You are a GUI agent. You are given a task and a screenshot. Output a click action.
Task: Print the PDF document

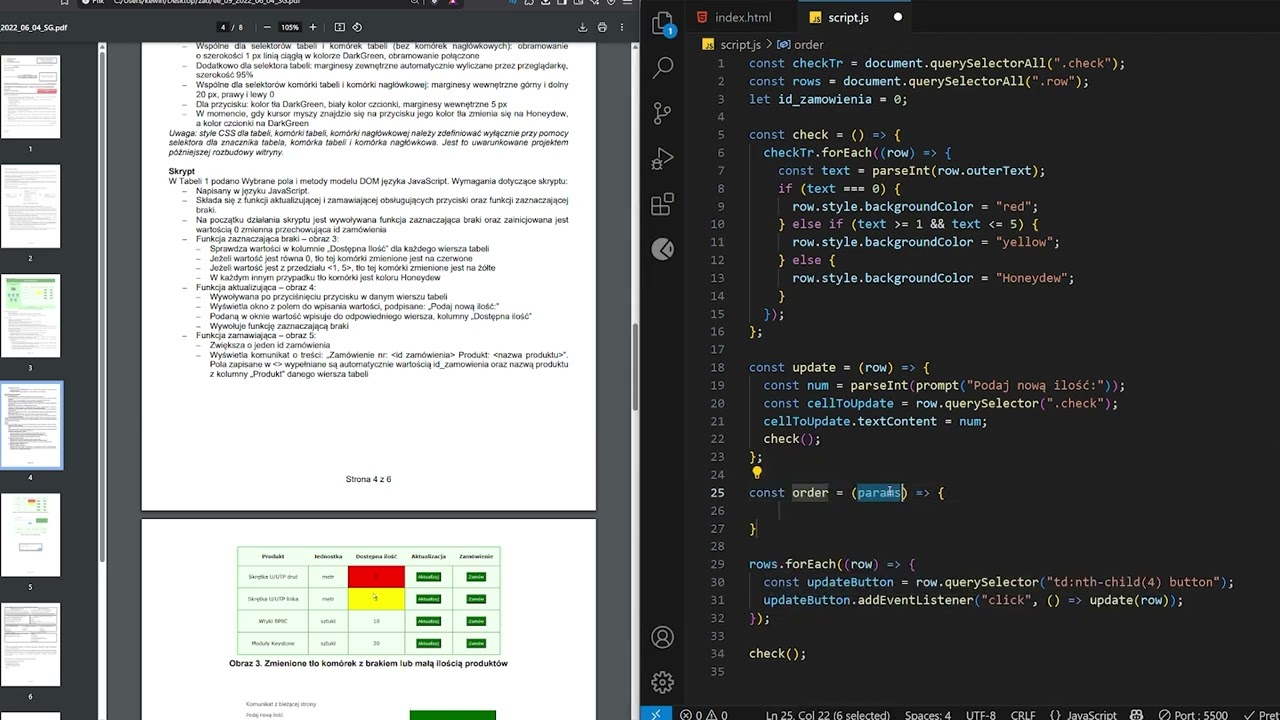click(602, 27)
